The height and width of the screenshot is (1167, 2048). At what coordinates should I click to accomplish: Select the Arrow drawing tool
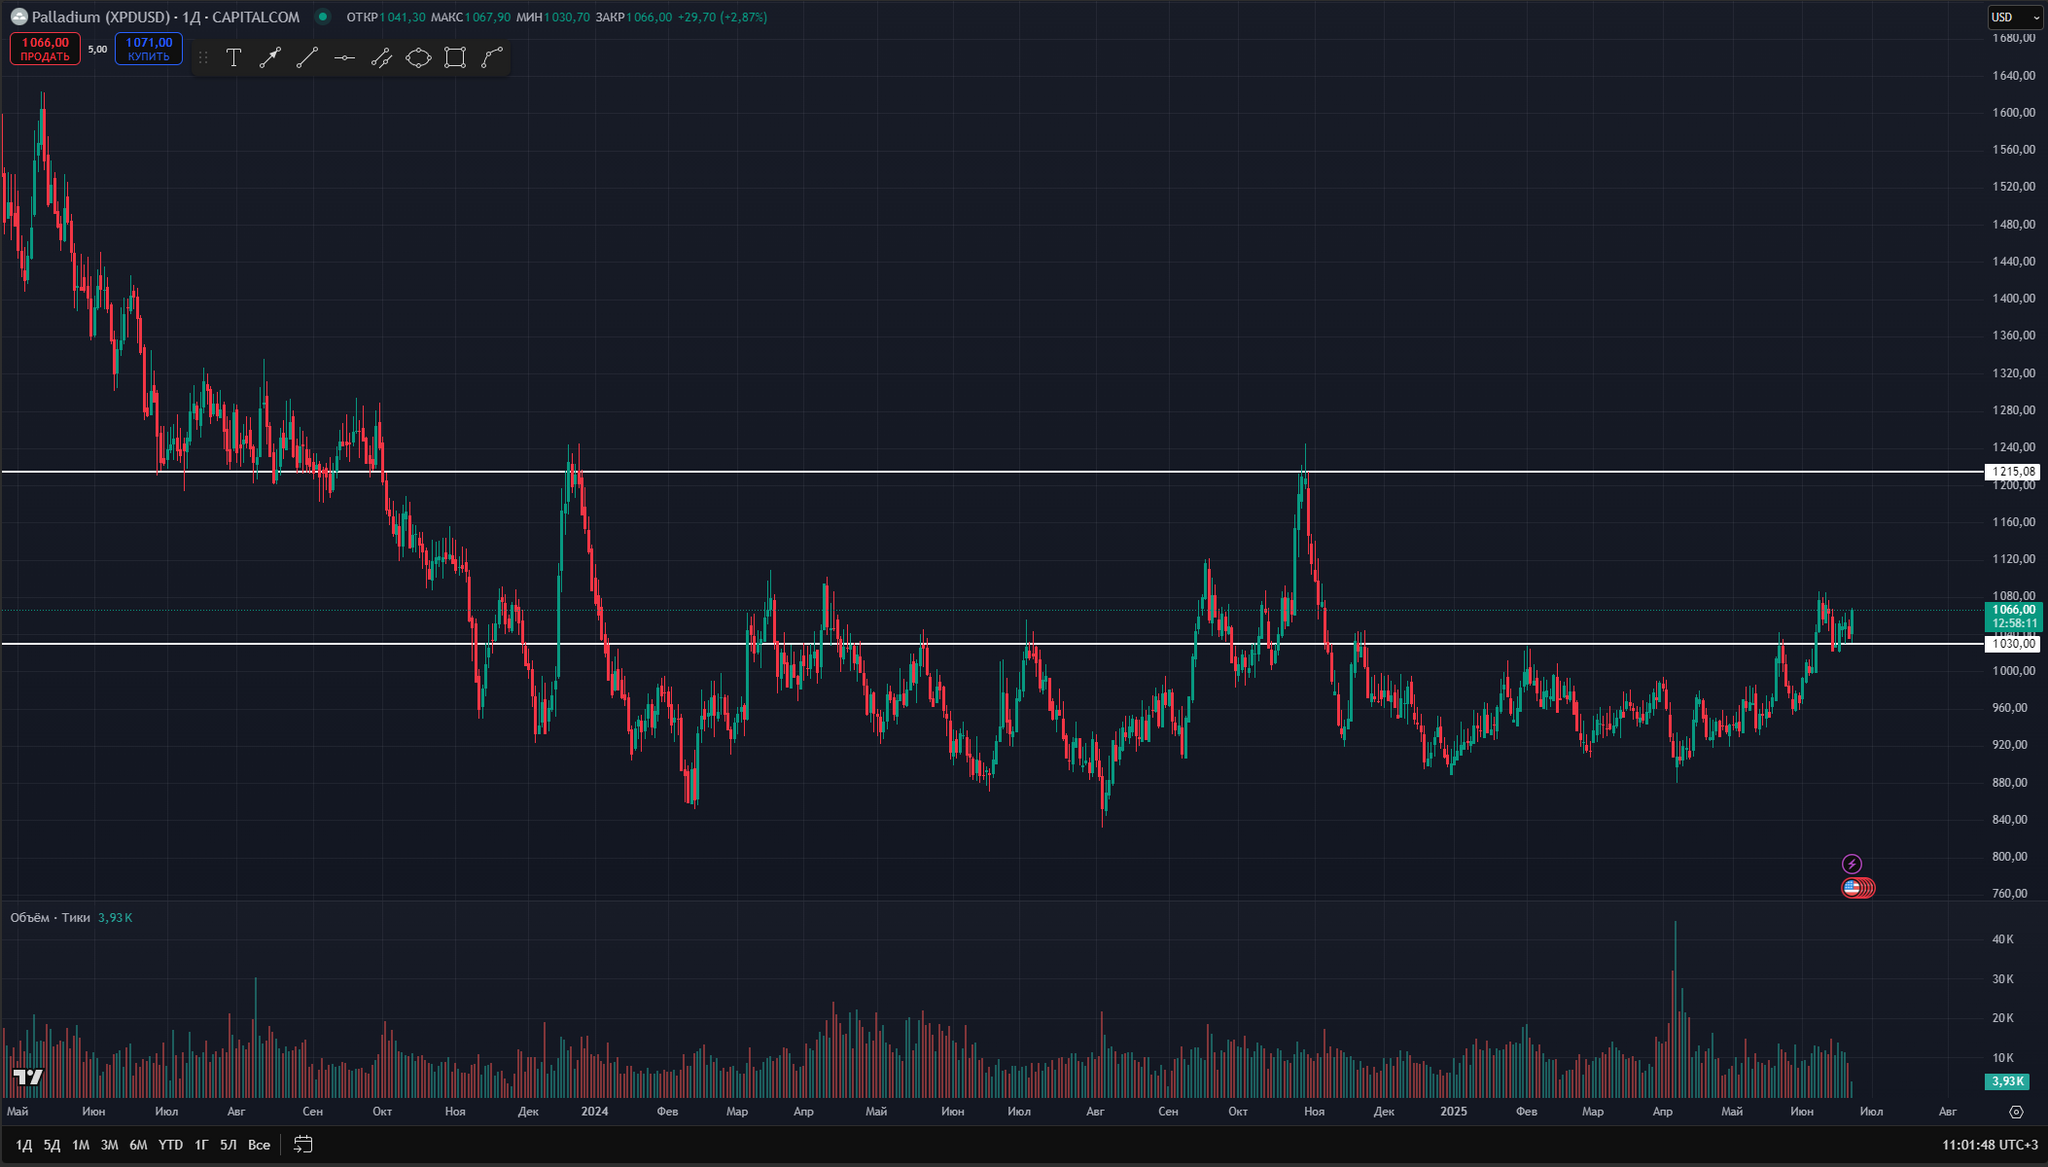tap(270, 58)
